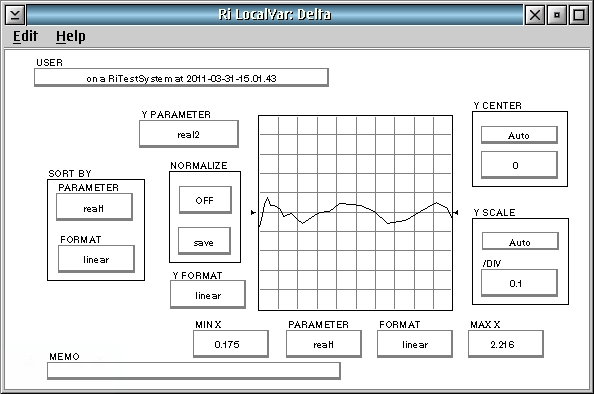Open SORT BY FORMAT linear selector
Viewport: 594px width, 394px height.
pos(96,259)
